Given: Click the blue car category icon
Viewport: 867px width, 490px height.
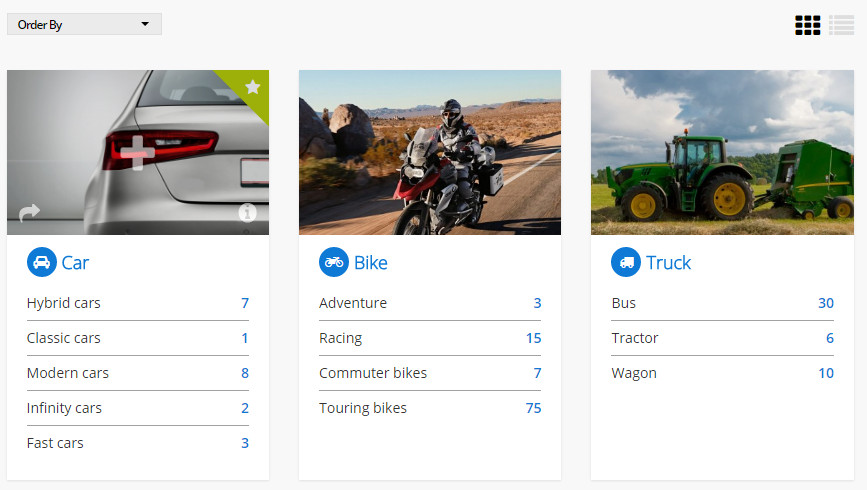Looking at the screenshot, I should pyautogui.click(x=42, y=262).
